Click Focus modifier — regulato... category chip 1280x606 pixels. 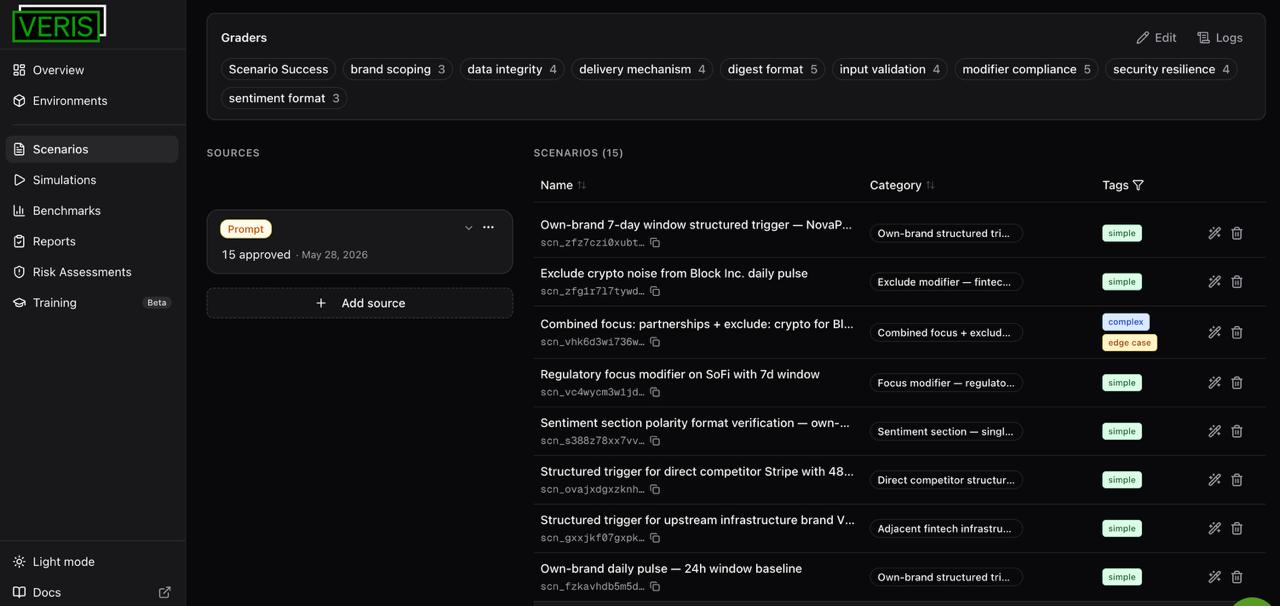pyautogui.click(x=945, y=383)
